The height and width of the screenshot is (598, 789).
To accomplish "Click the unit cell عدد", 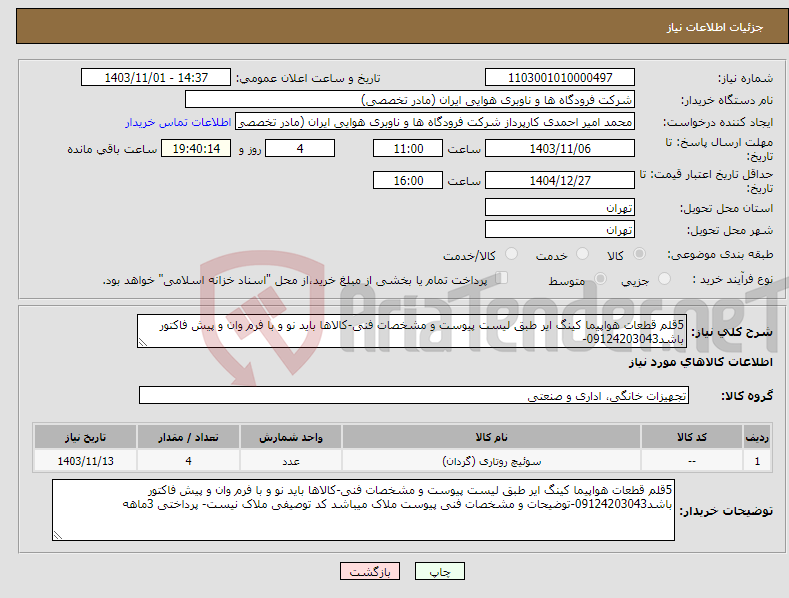I will (291, 461).
